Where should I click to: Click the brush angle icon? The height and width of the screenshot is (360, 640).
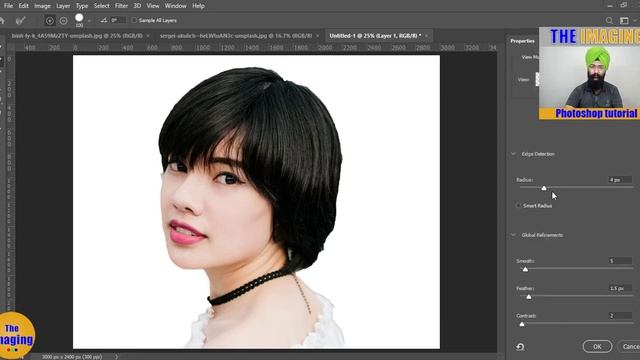pos(104,20)
